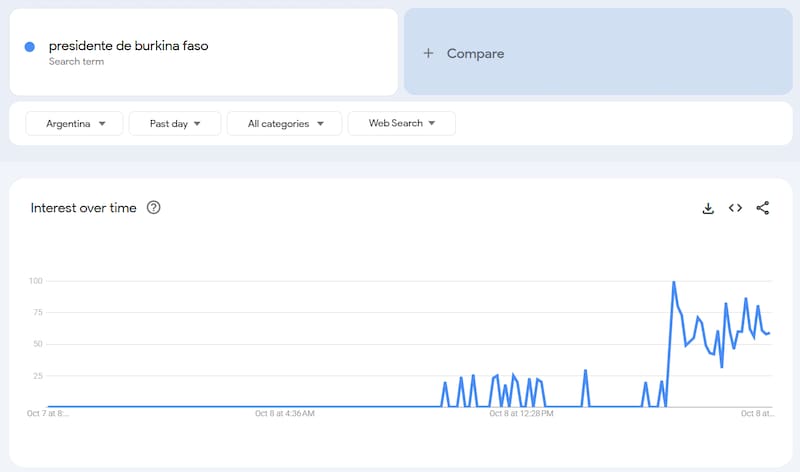This screenshot has width=800, height=472.
Task: Download the interest over time data
Action: coord(708,208)
